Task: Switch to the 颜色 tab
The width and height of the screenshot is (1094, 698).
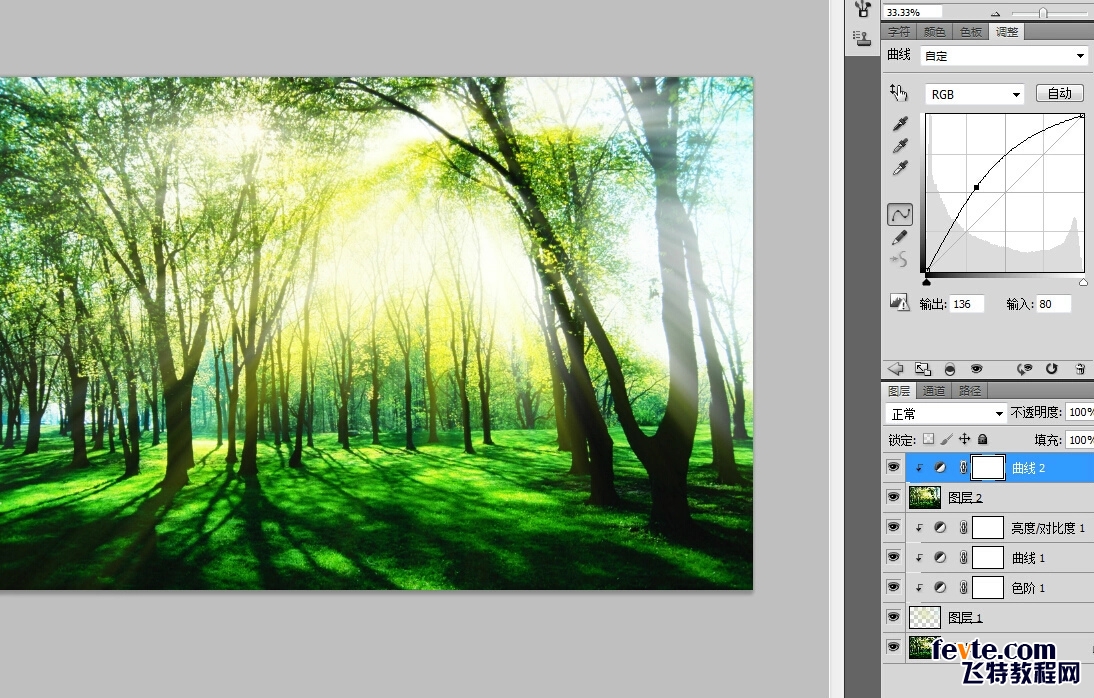Action: point(934,32)
